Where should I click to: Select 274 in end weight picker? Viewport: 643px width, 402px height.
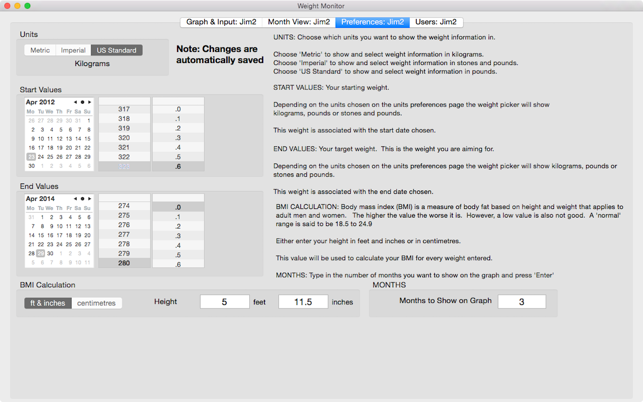[x=124, y=206]
